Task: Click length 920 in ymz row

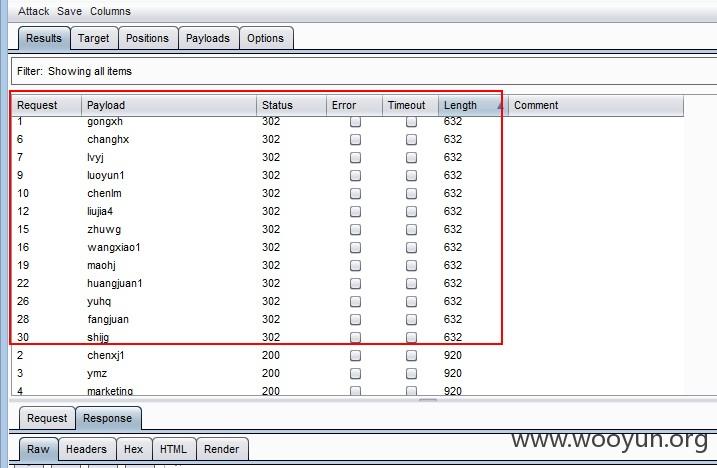Action: (x=453, y=373)
